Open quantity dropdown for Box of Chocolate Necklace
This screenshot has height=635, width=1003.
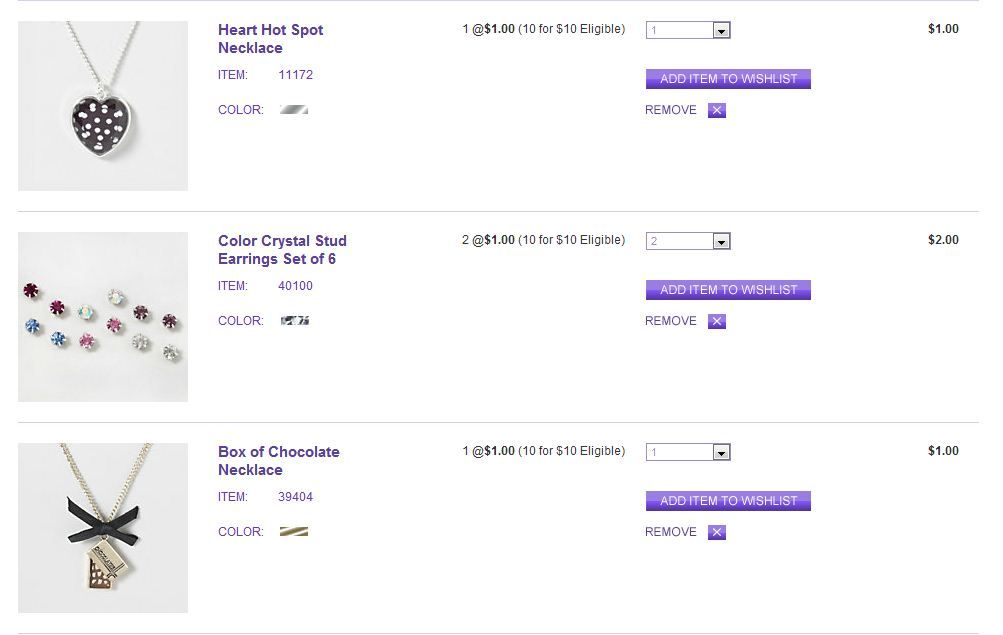tap(721, 453)
